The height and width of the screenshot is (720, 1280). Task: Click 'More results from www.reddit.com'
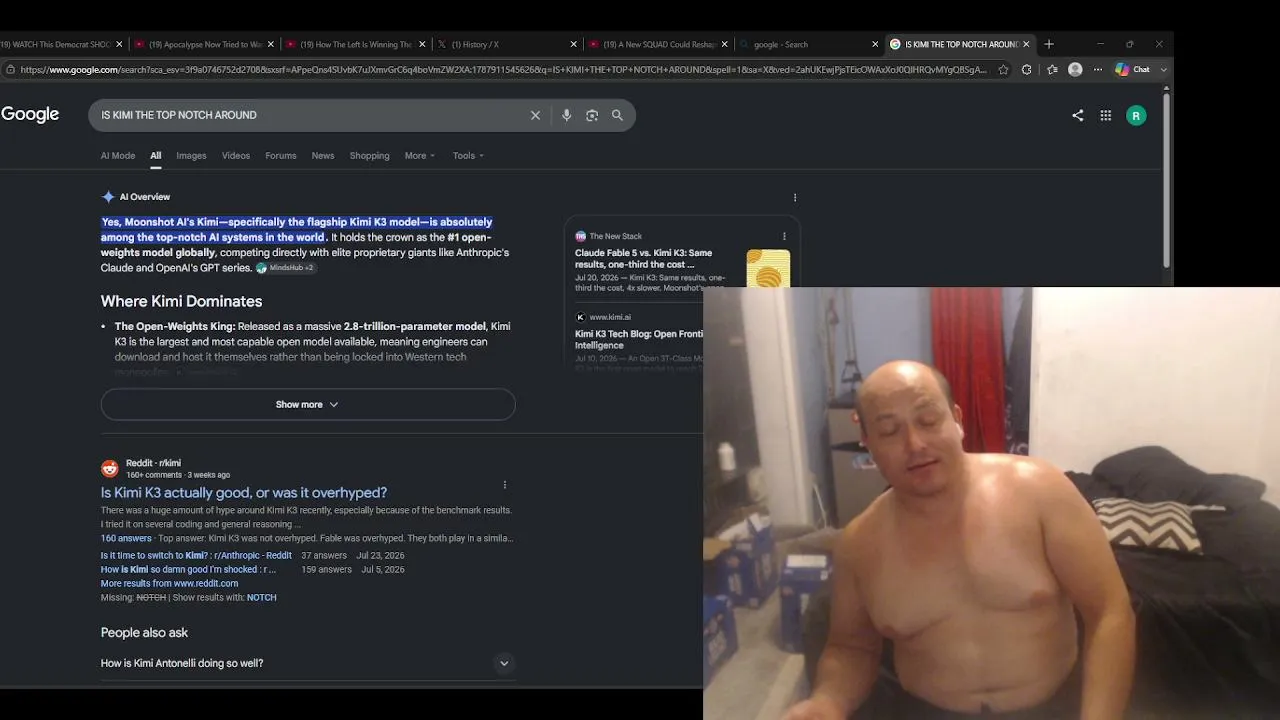(x=170, y=584)
